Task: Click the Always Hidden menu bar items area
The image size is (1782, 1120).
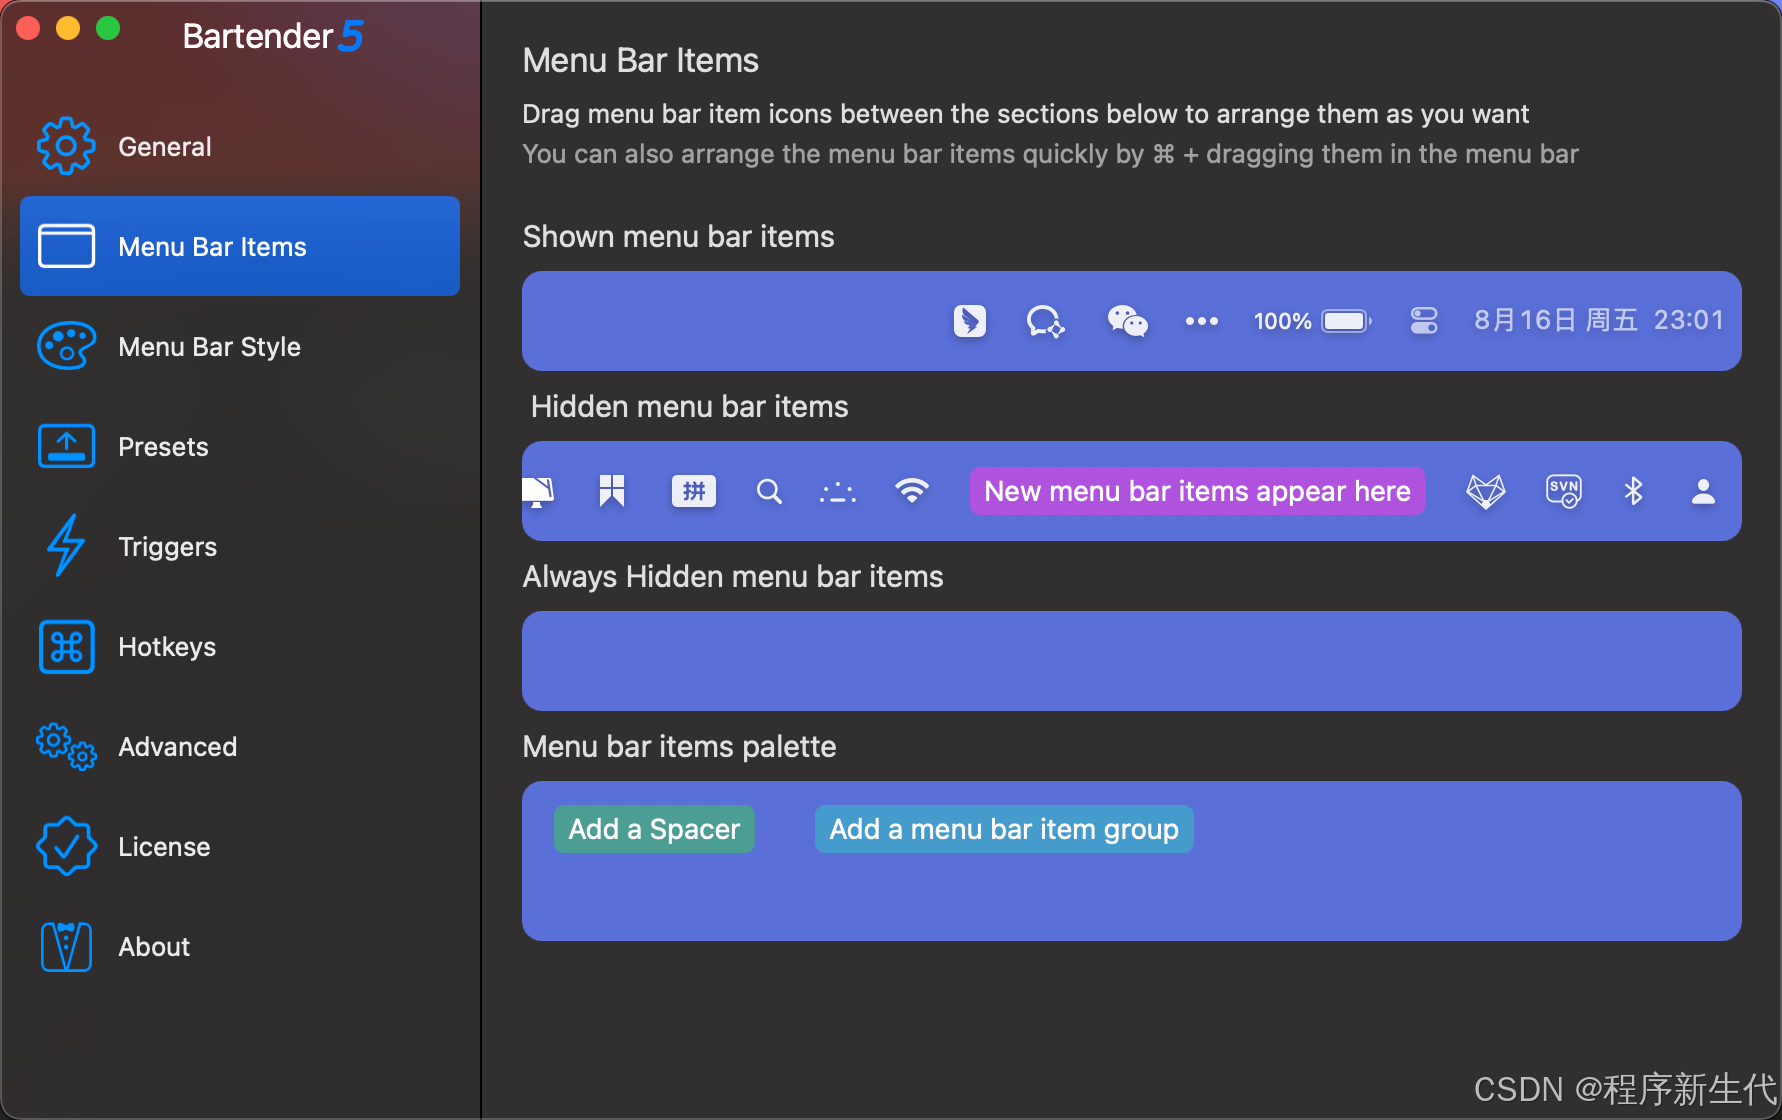Action: point(1132,661)
